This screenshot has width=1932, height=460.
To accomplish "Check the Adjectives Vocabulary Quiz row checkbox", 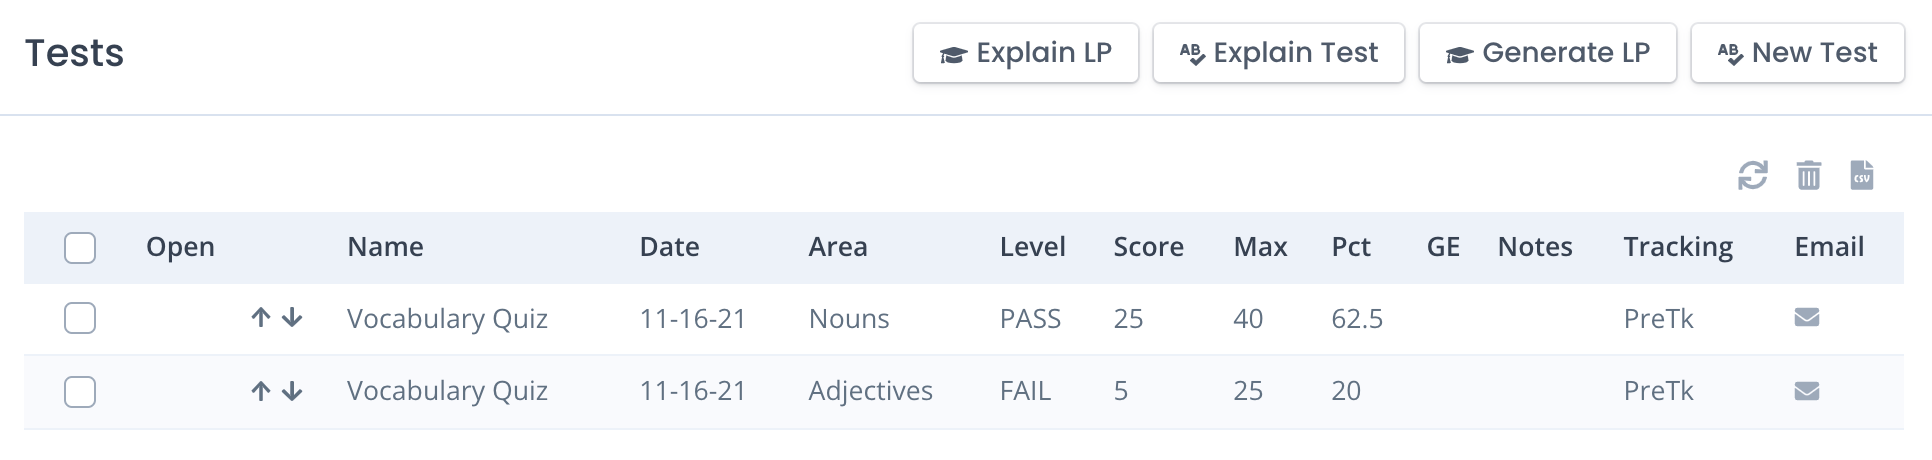I will tap(80, 391).
